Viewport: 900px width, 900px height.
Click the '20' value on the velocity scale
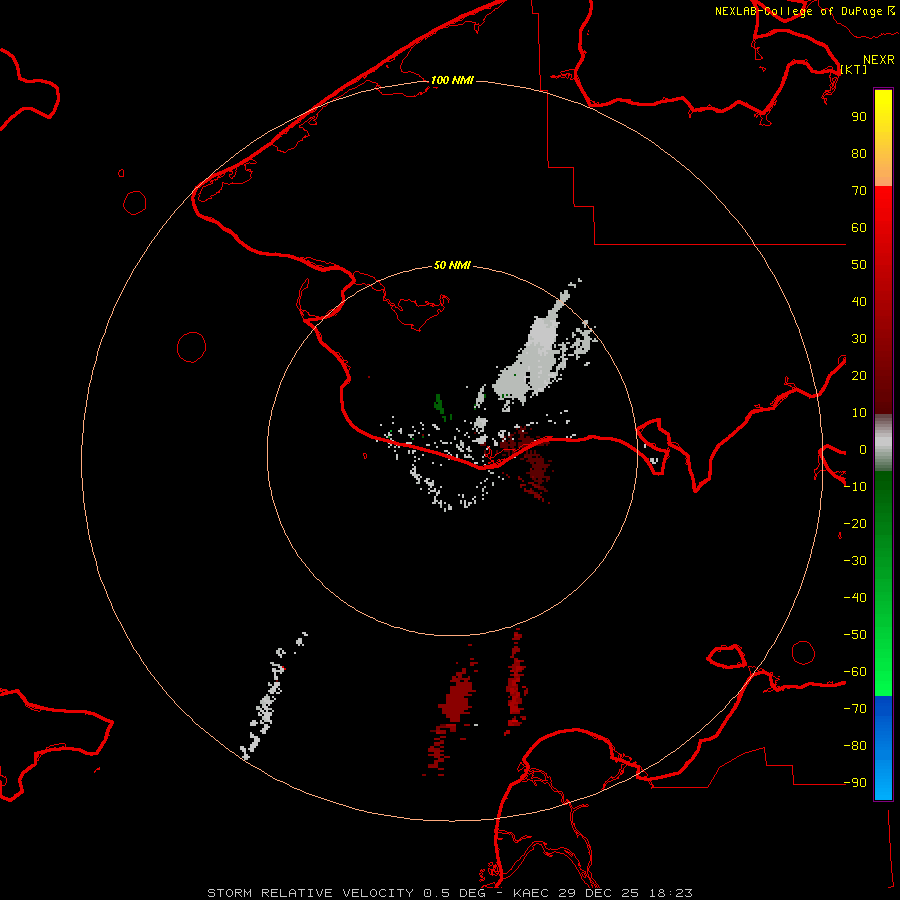[x=859, y=375]
